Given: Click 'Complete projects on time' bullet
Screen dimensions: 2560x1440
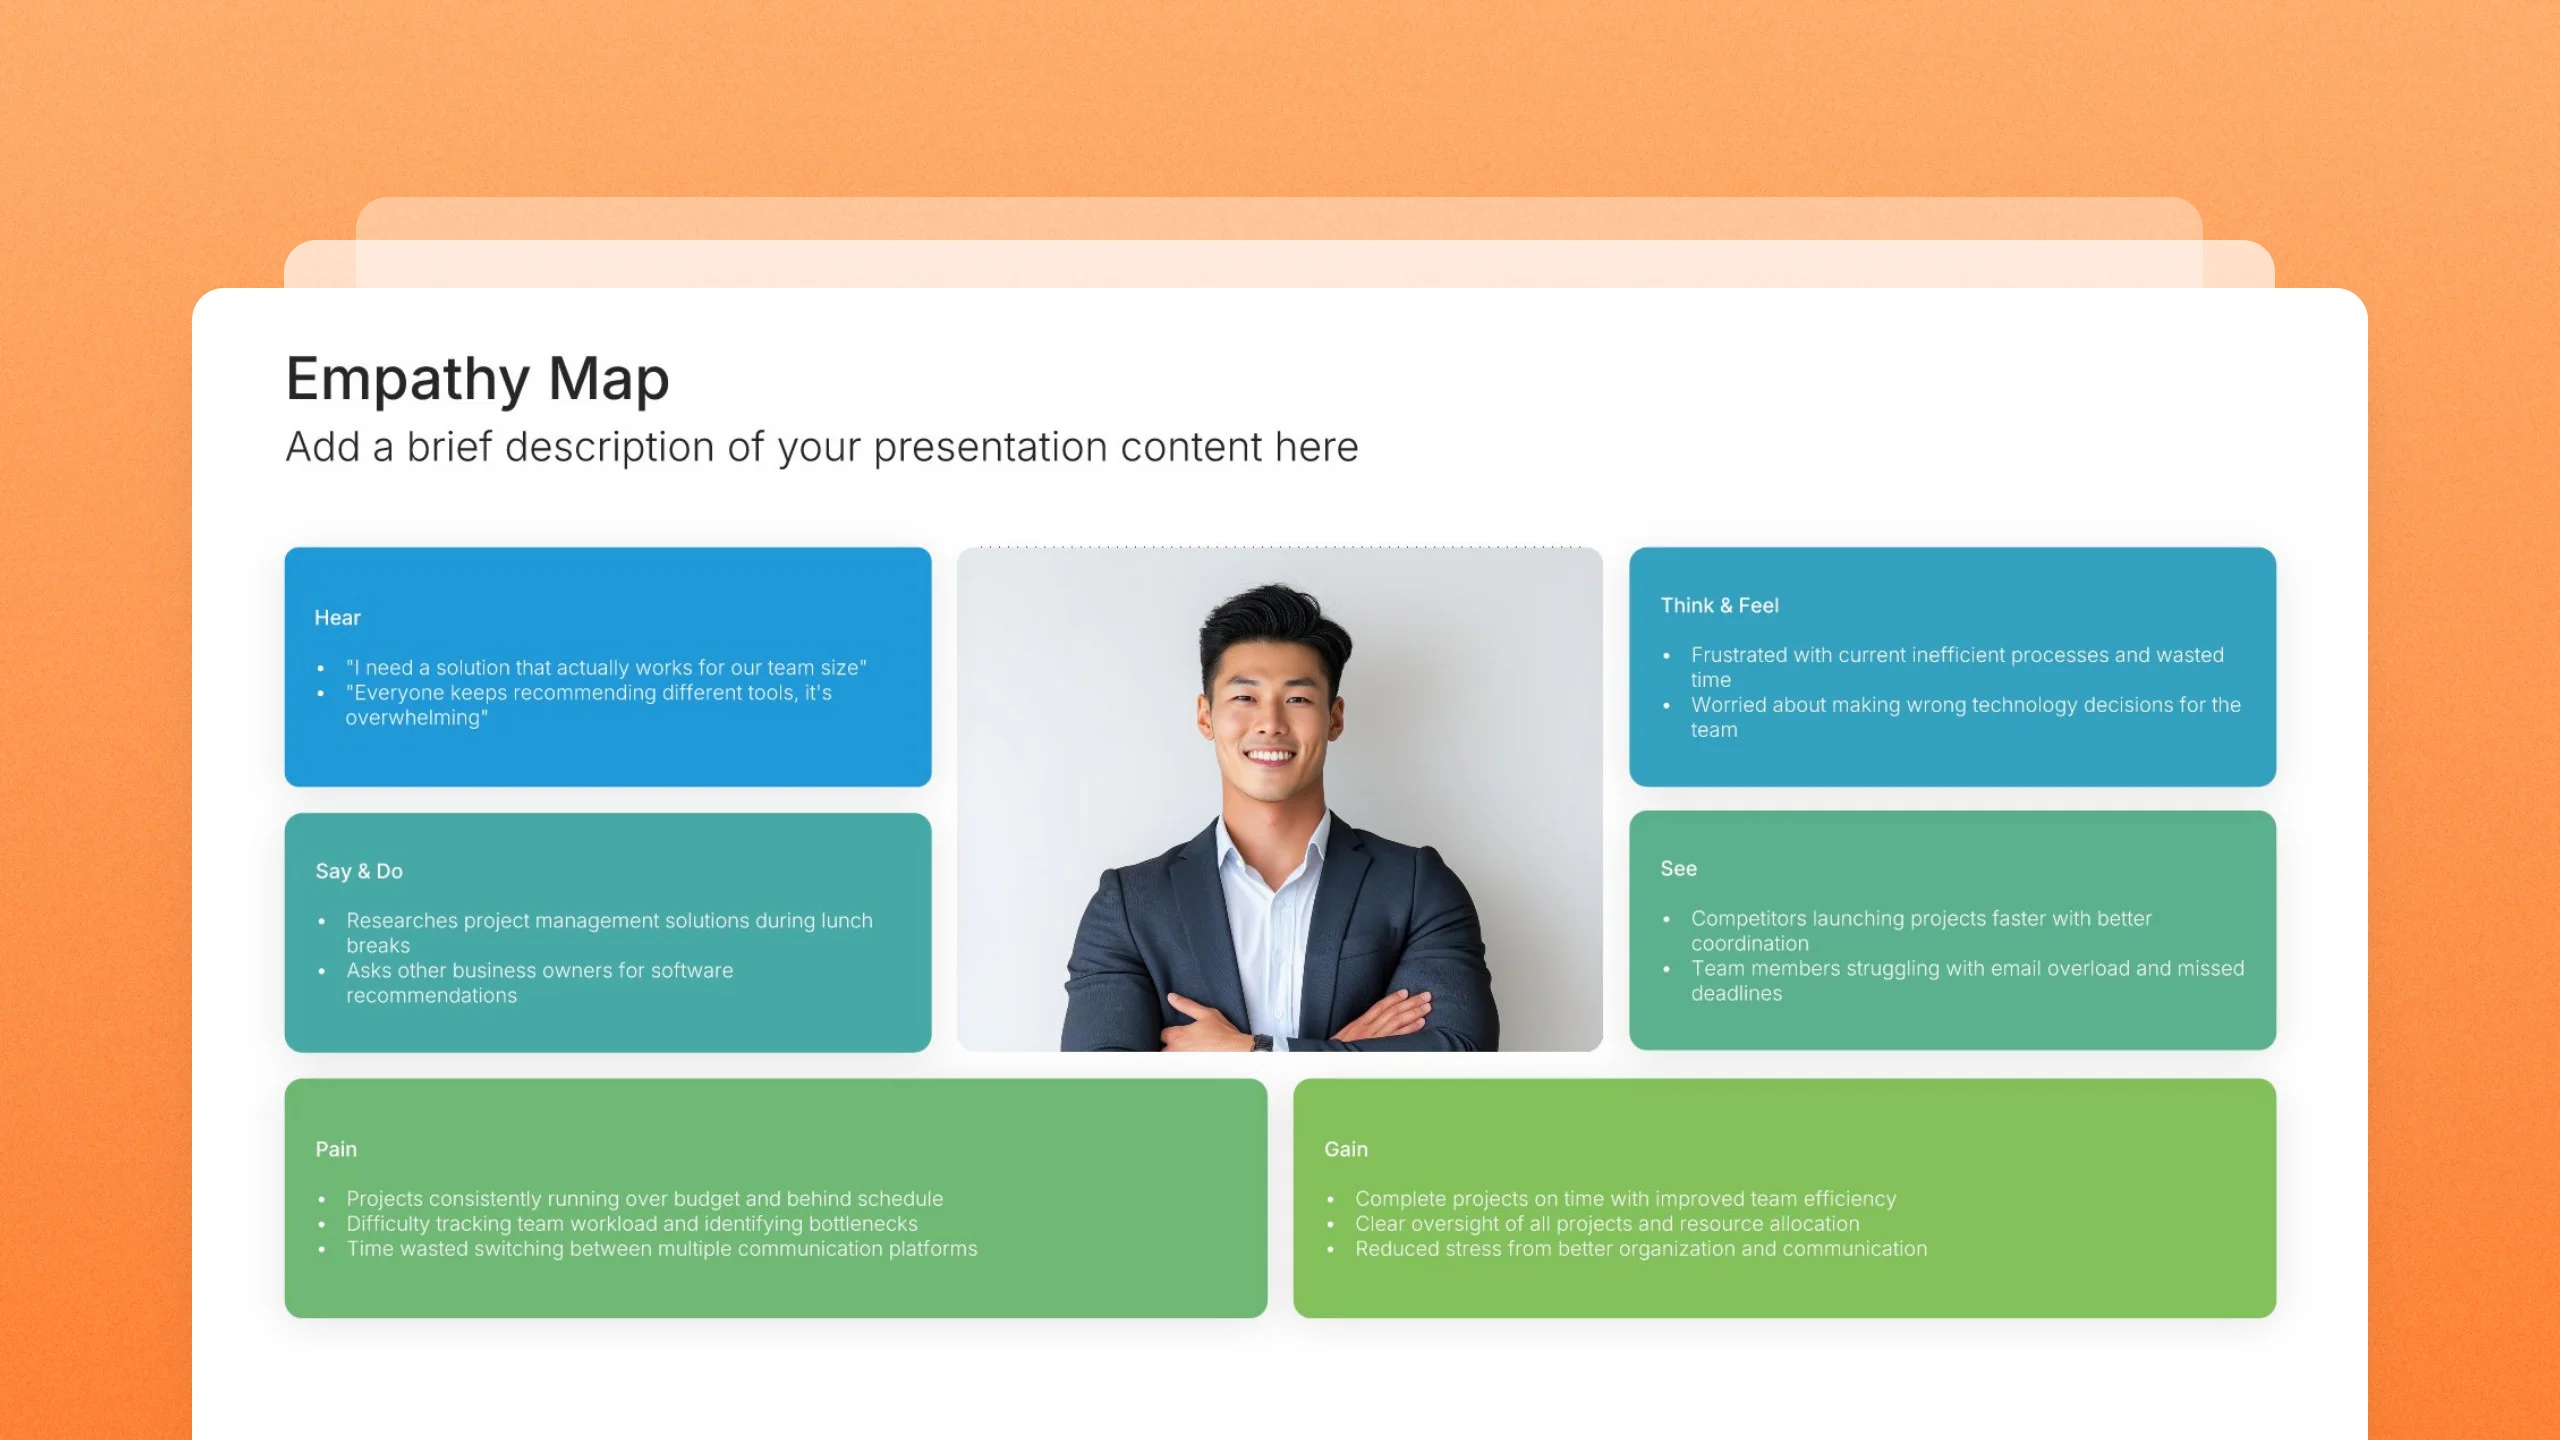Looking at the screenshot, I should 1626,1198.
